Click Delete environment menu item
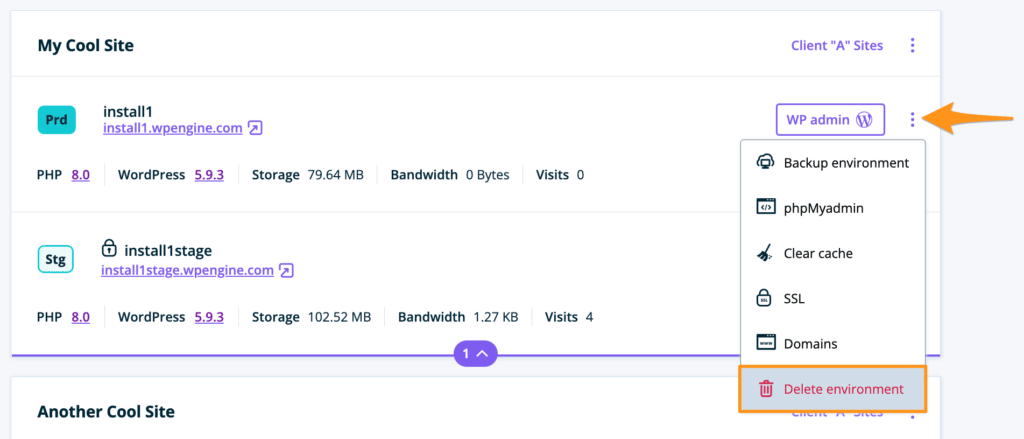1024x439 pixels. click(843, 389)
